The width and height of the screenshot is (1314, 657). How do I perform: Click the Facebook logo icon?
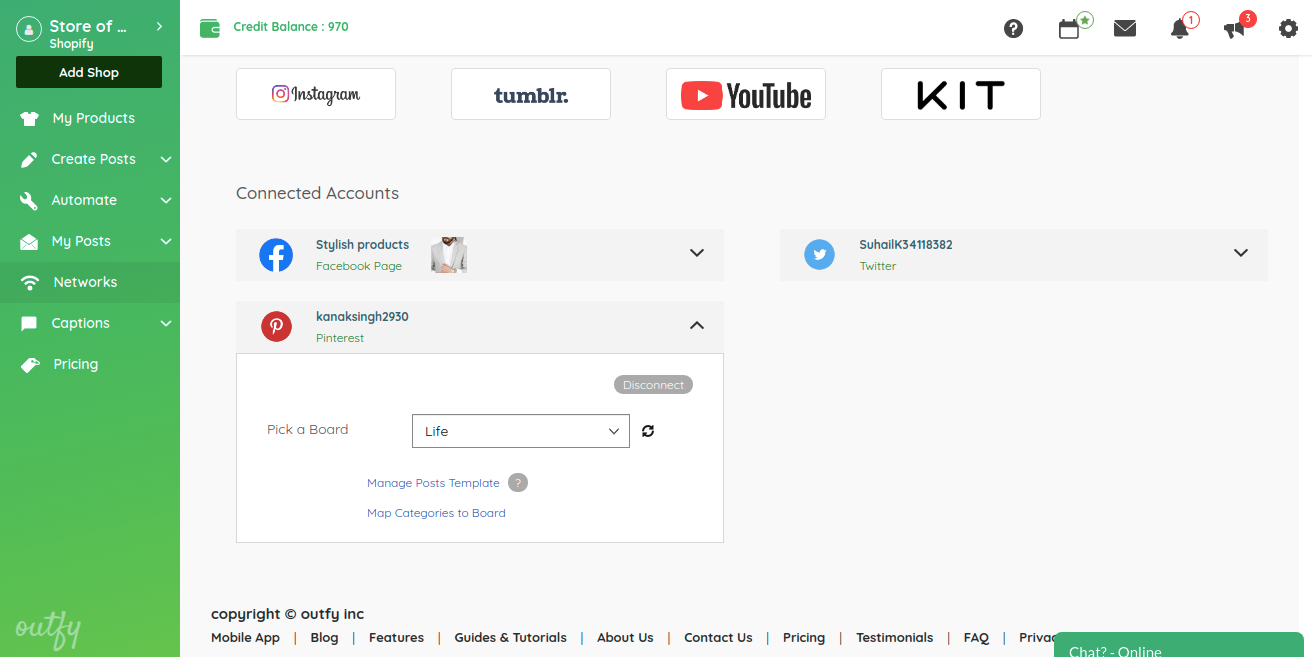[276, 255]
